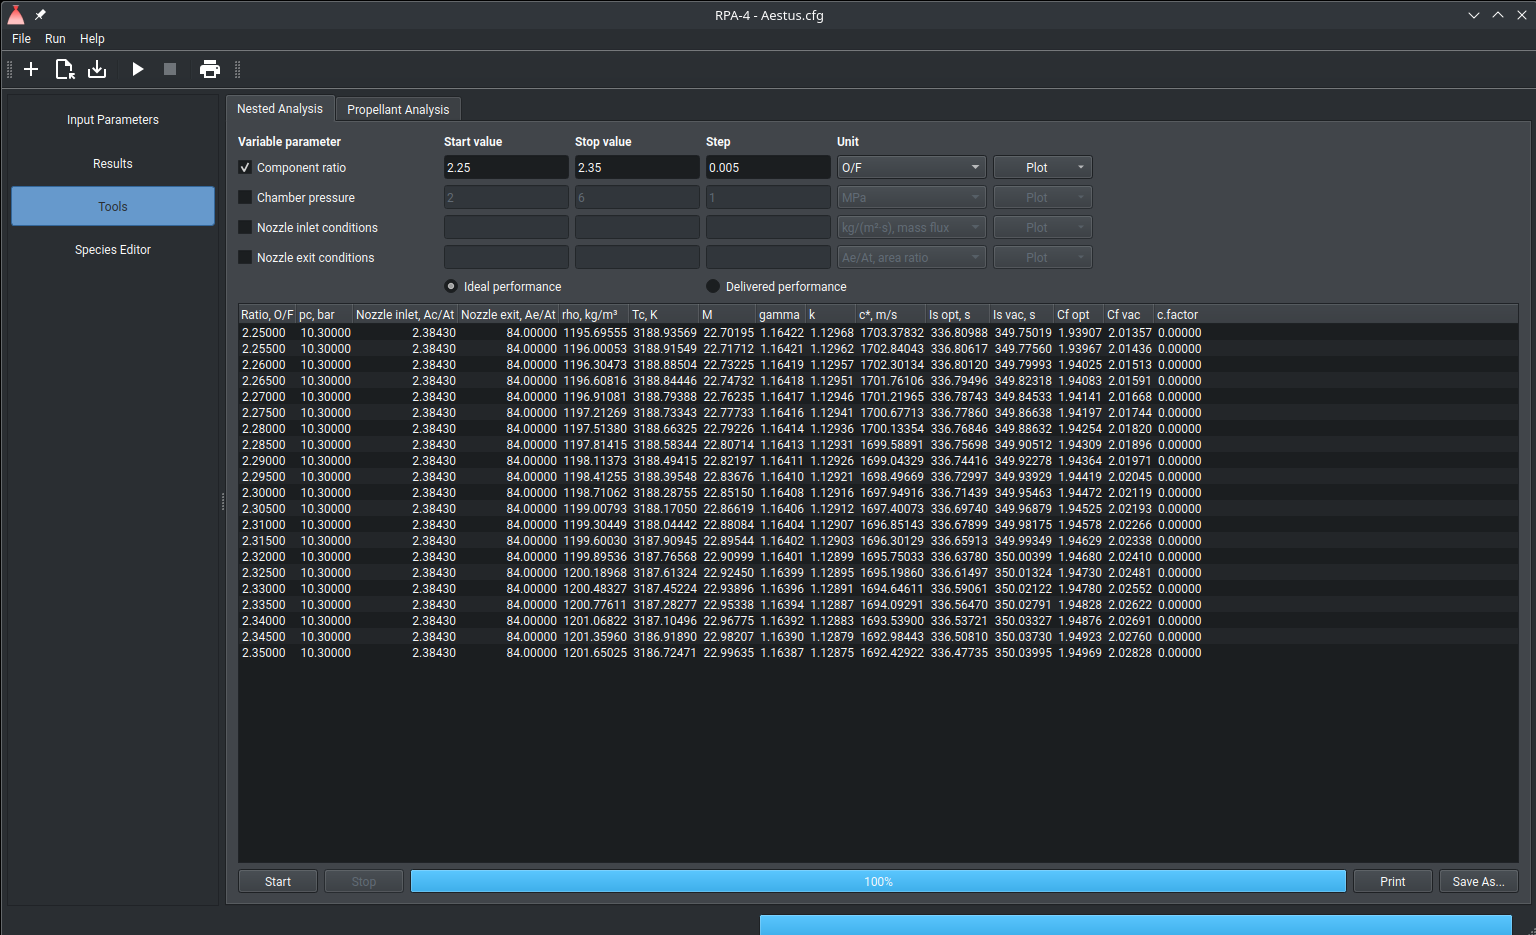Image resolution: width=1536 pixels, height=935 pixels.
Task: Click the Stop square icon in toolbar
Action: [170, 69]
